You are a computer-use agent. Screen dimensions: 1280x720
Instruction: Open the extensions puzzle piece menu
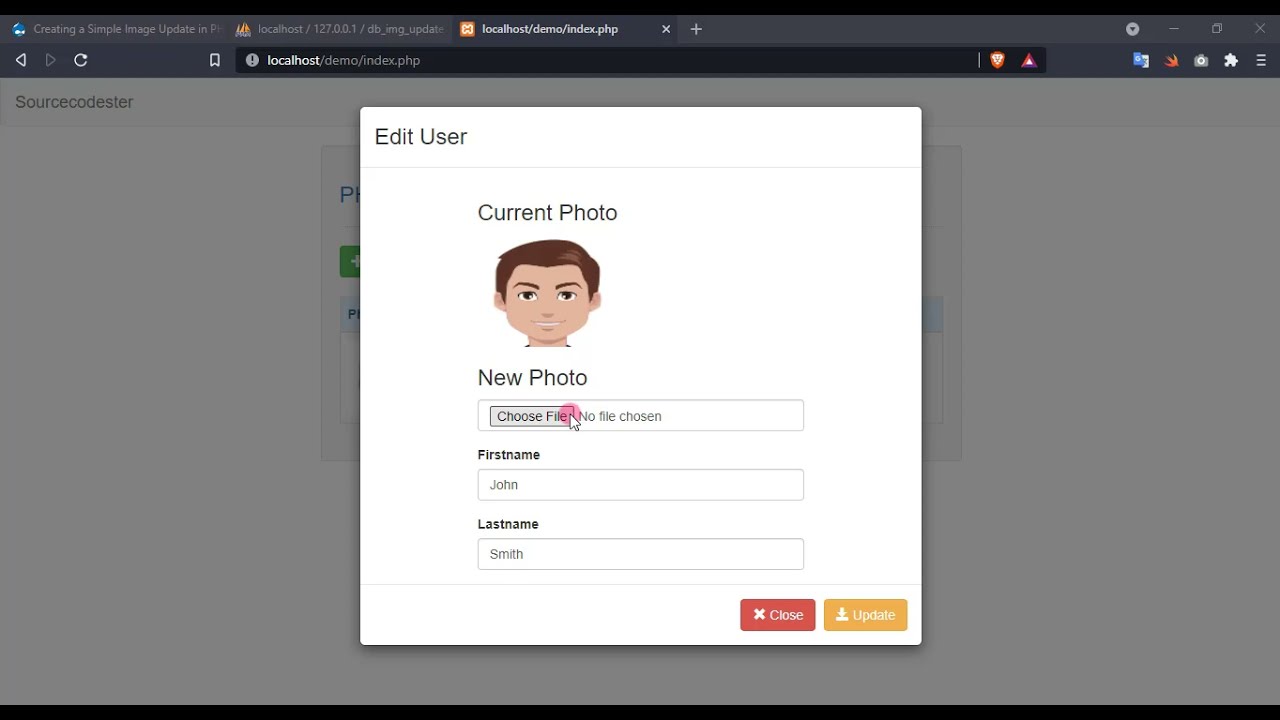(x=1231, y=60)
